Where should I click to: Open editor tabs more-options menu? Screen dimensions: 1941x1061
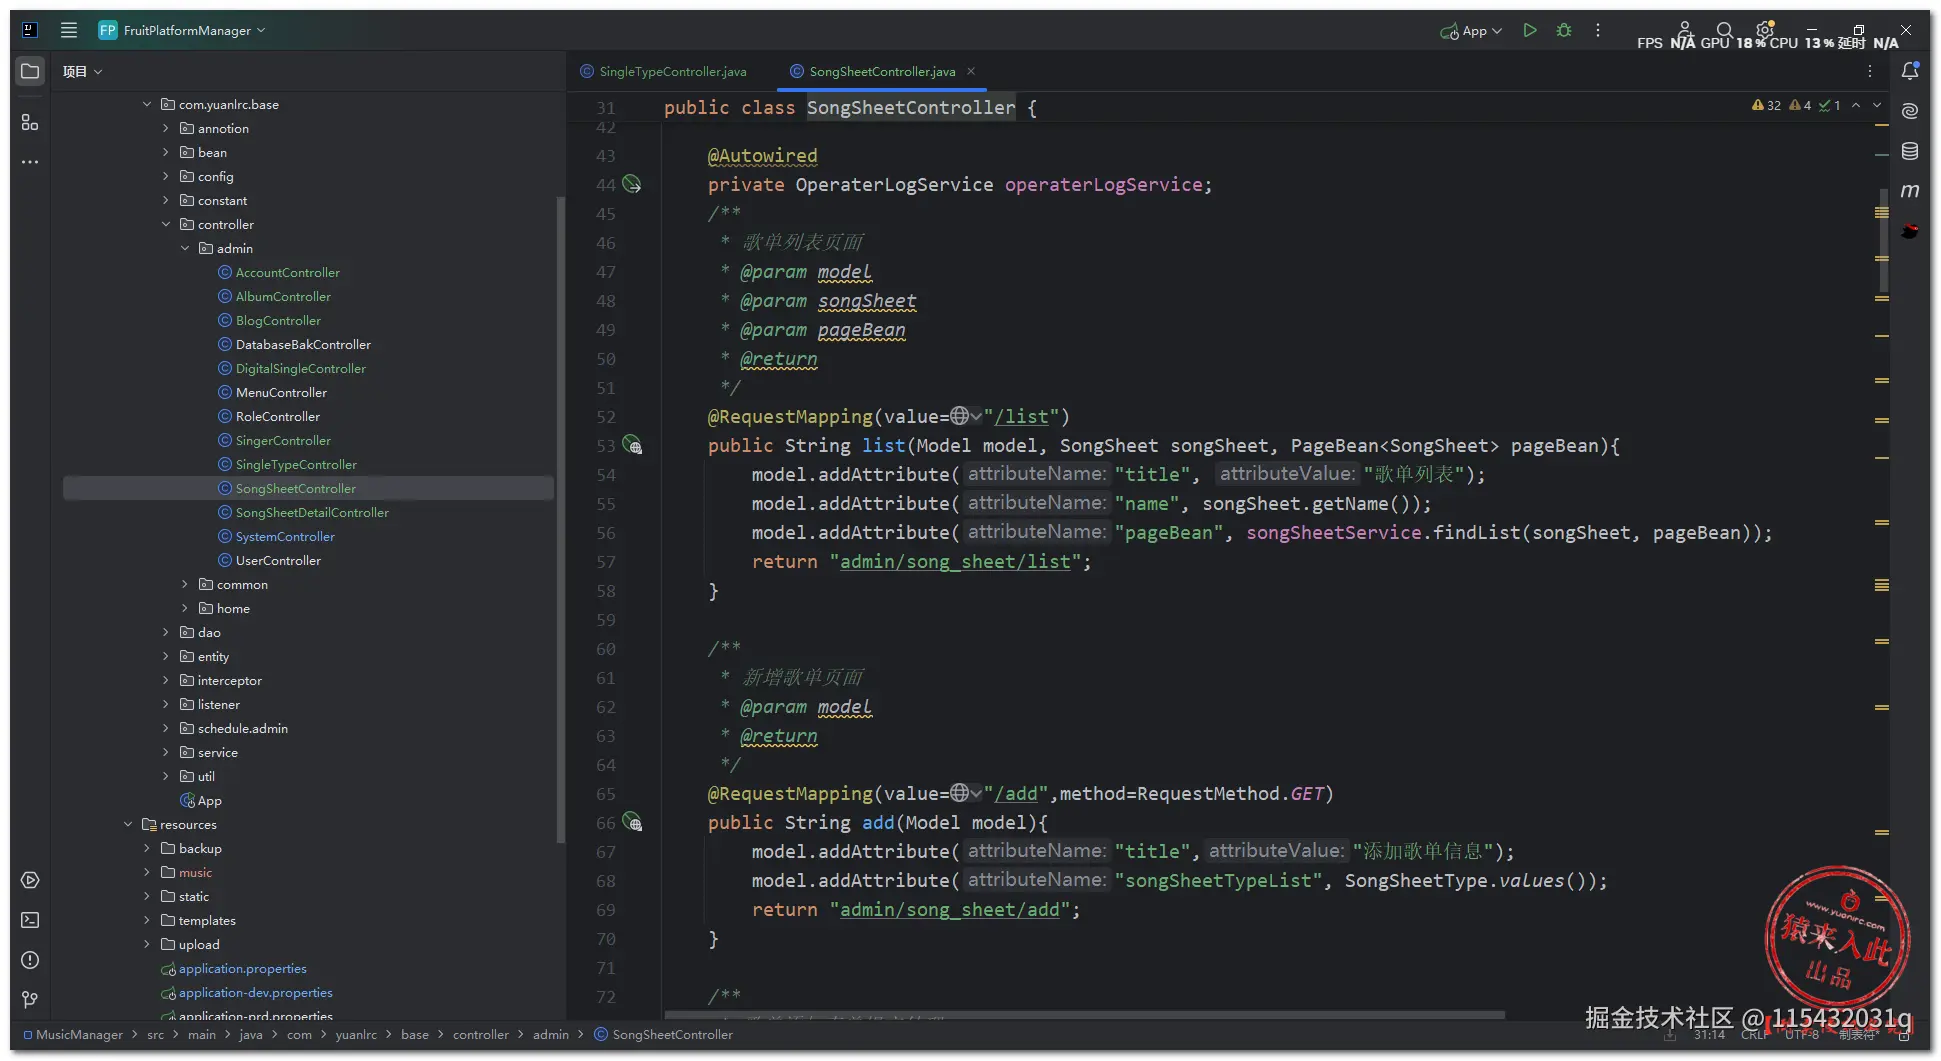(1870, 71)
